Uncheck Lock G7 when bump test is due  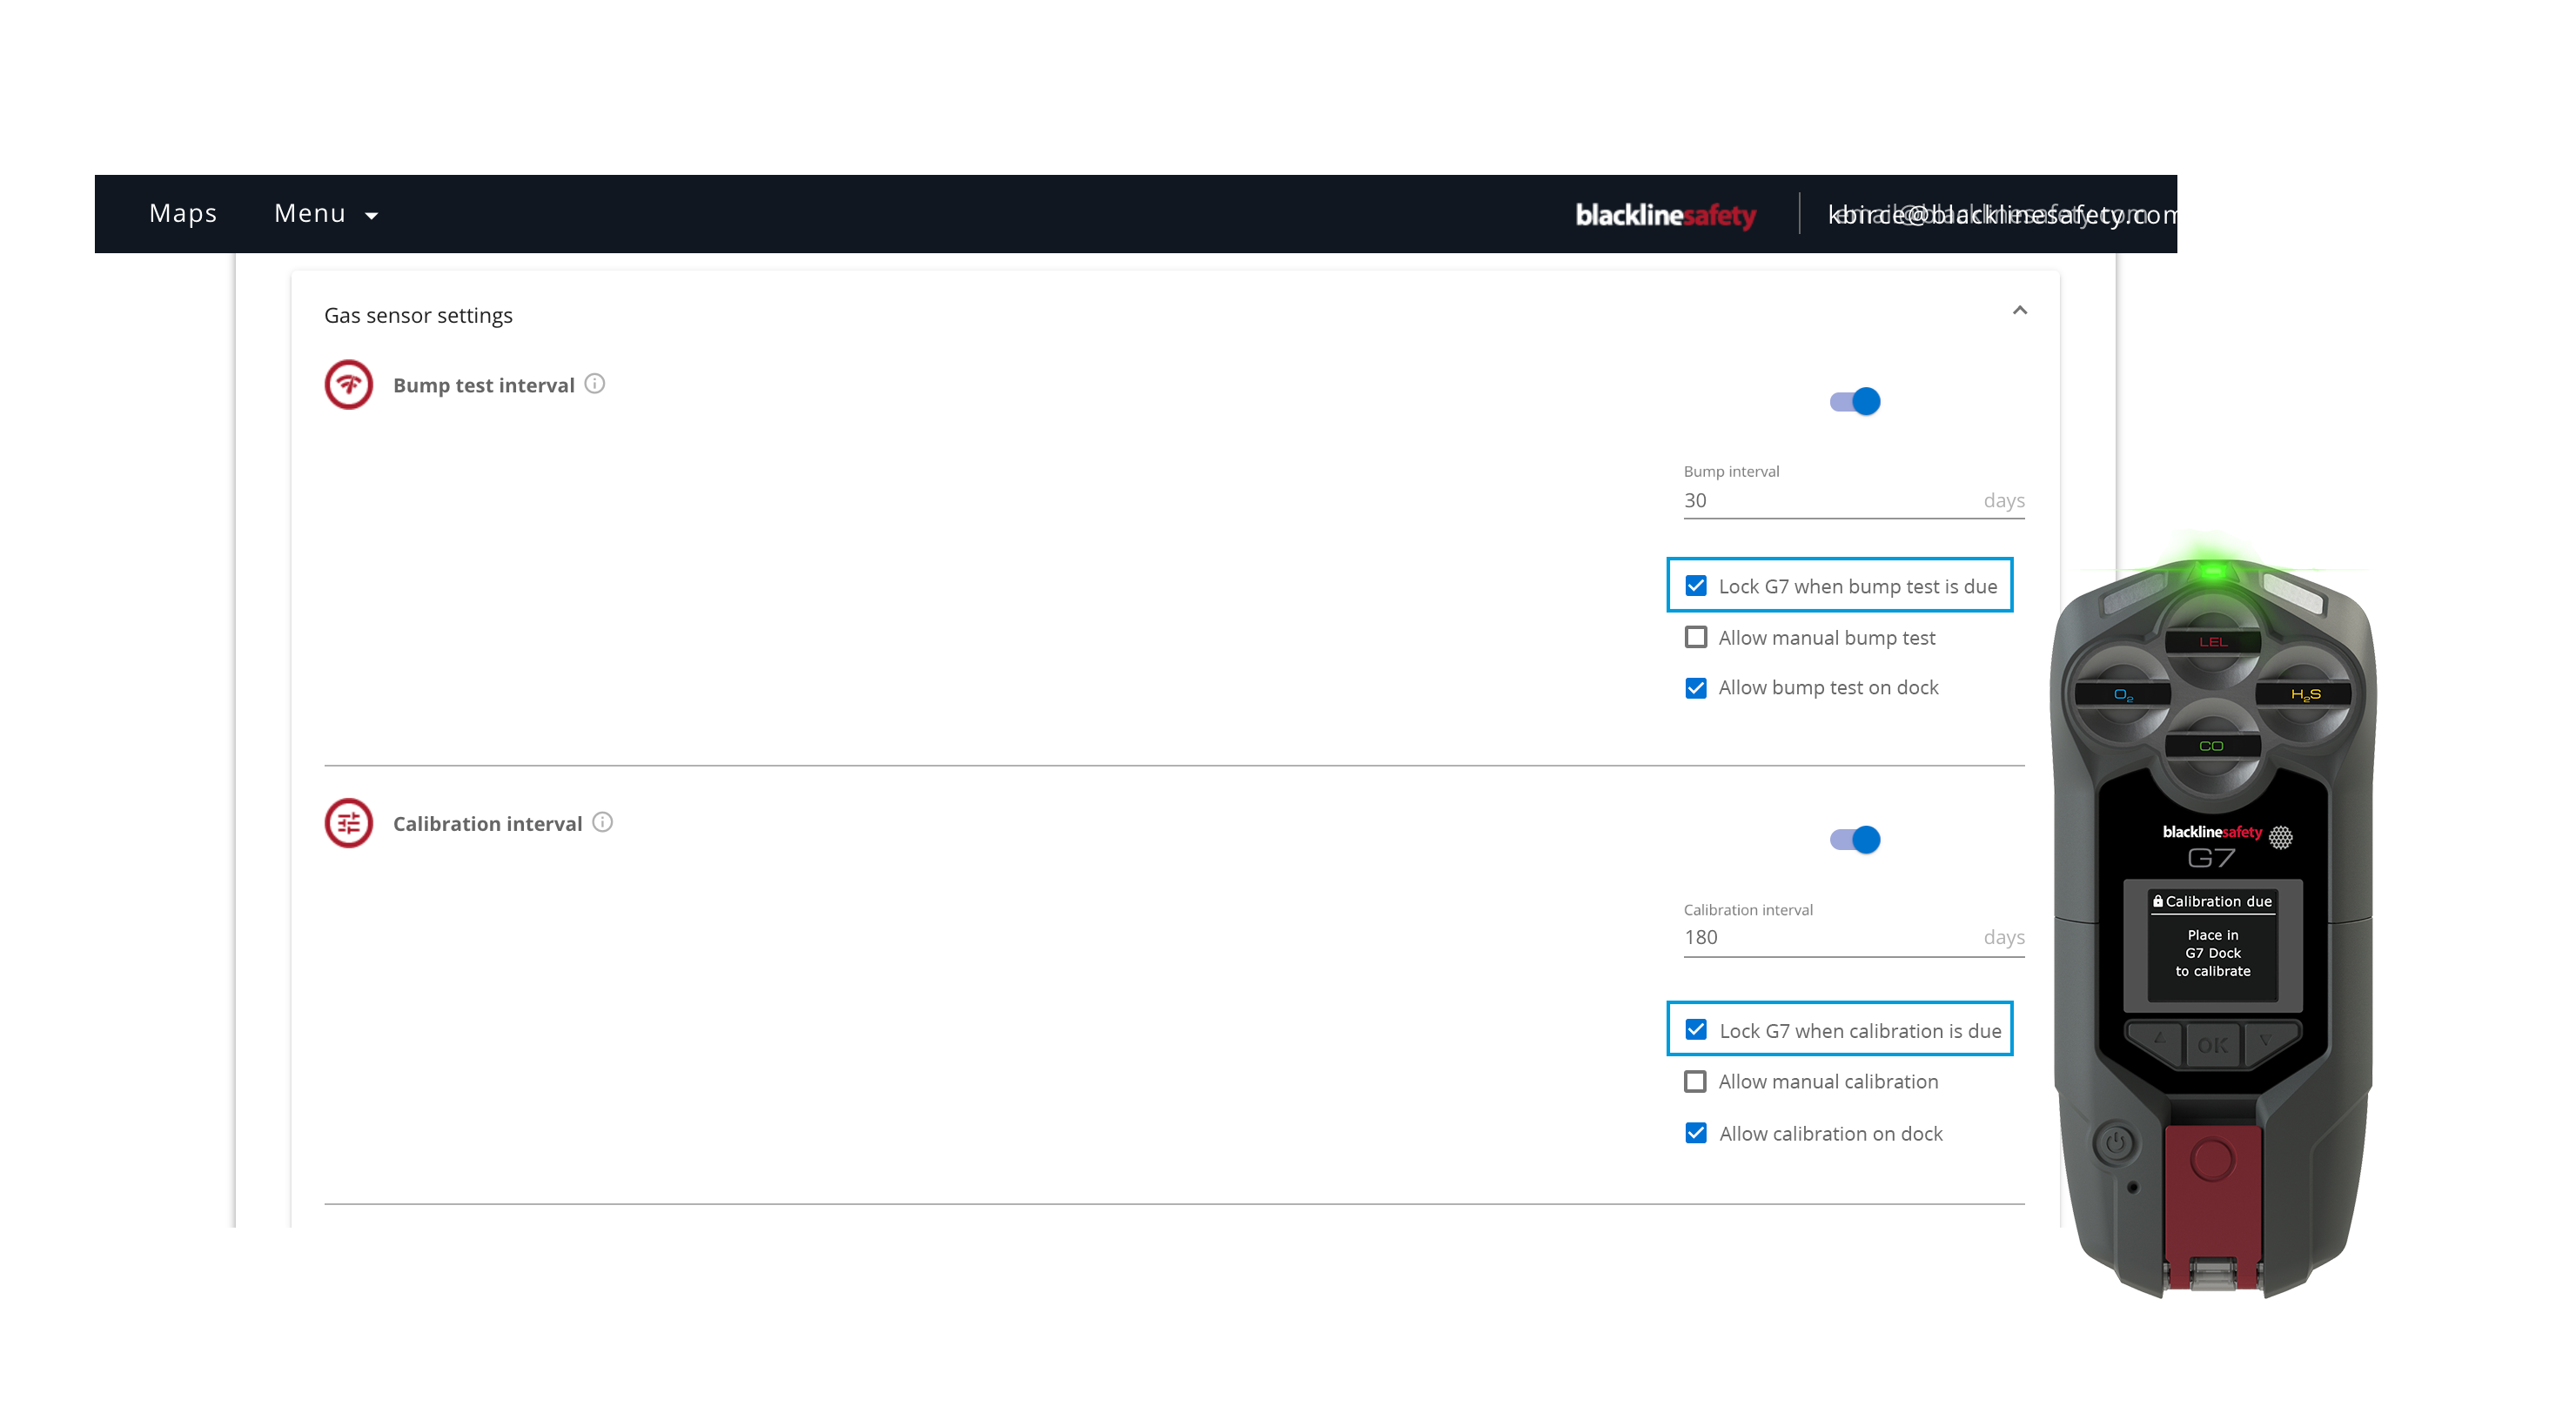pyautogui.click(x=1696, y=586)
